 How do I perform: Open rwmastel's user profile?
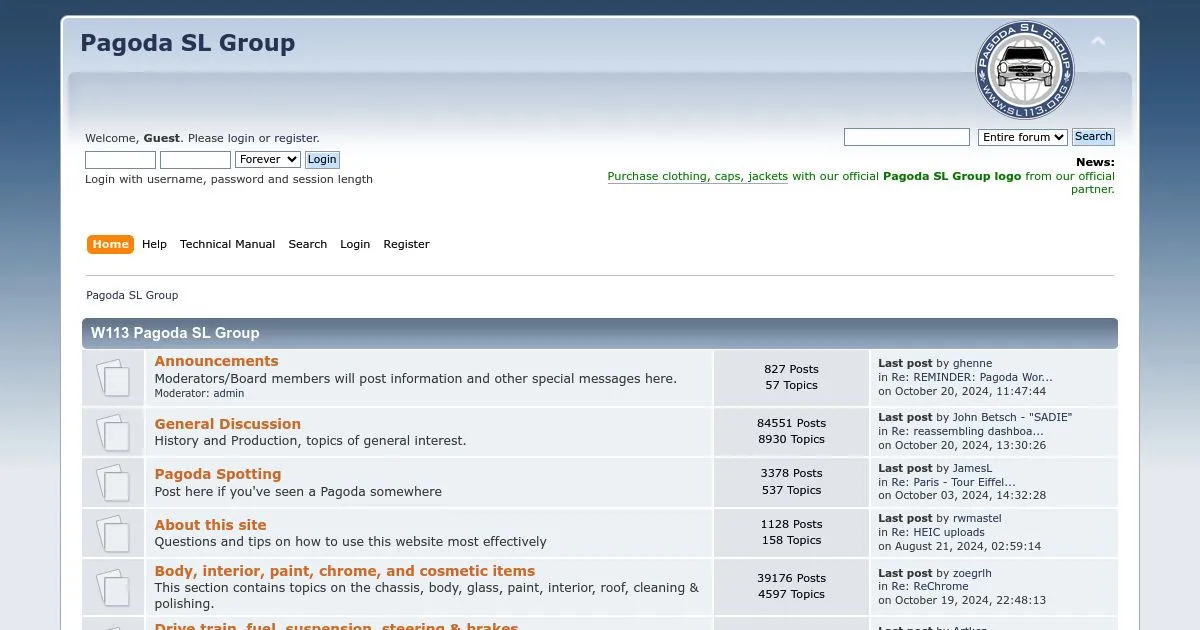point(977,518)
